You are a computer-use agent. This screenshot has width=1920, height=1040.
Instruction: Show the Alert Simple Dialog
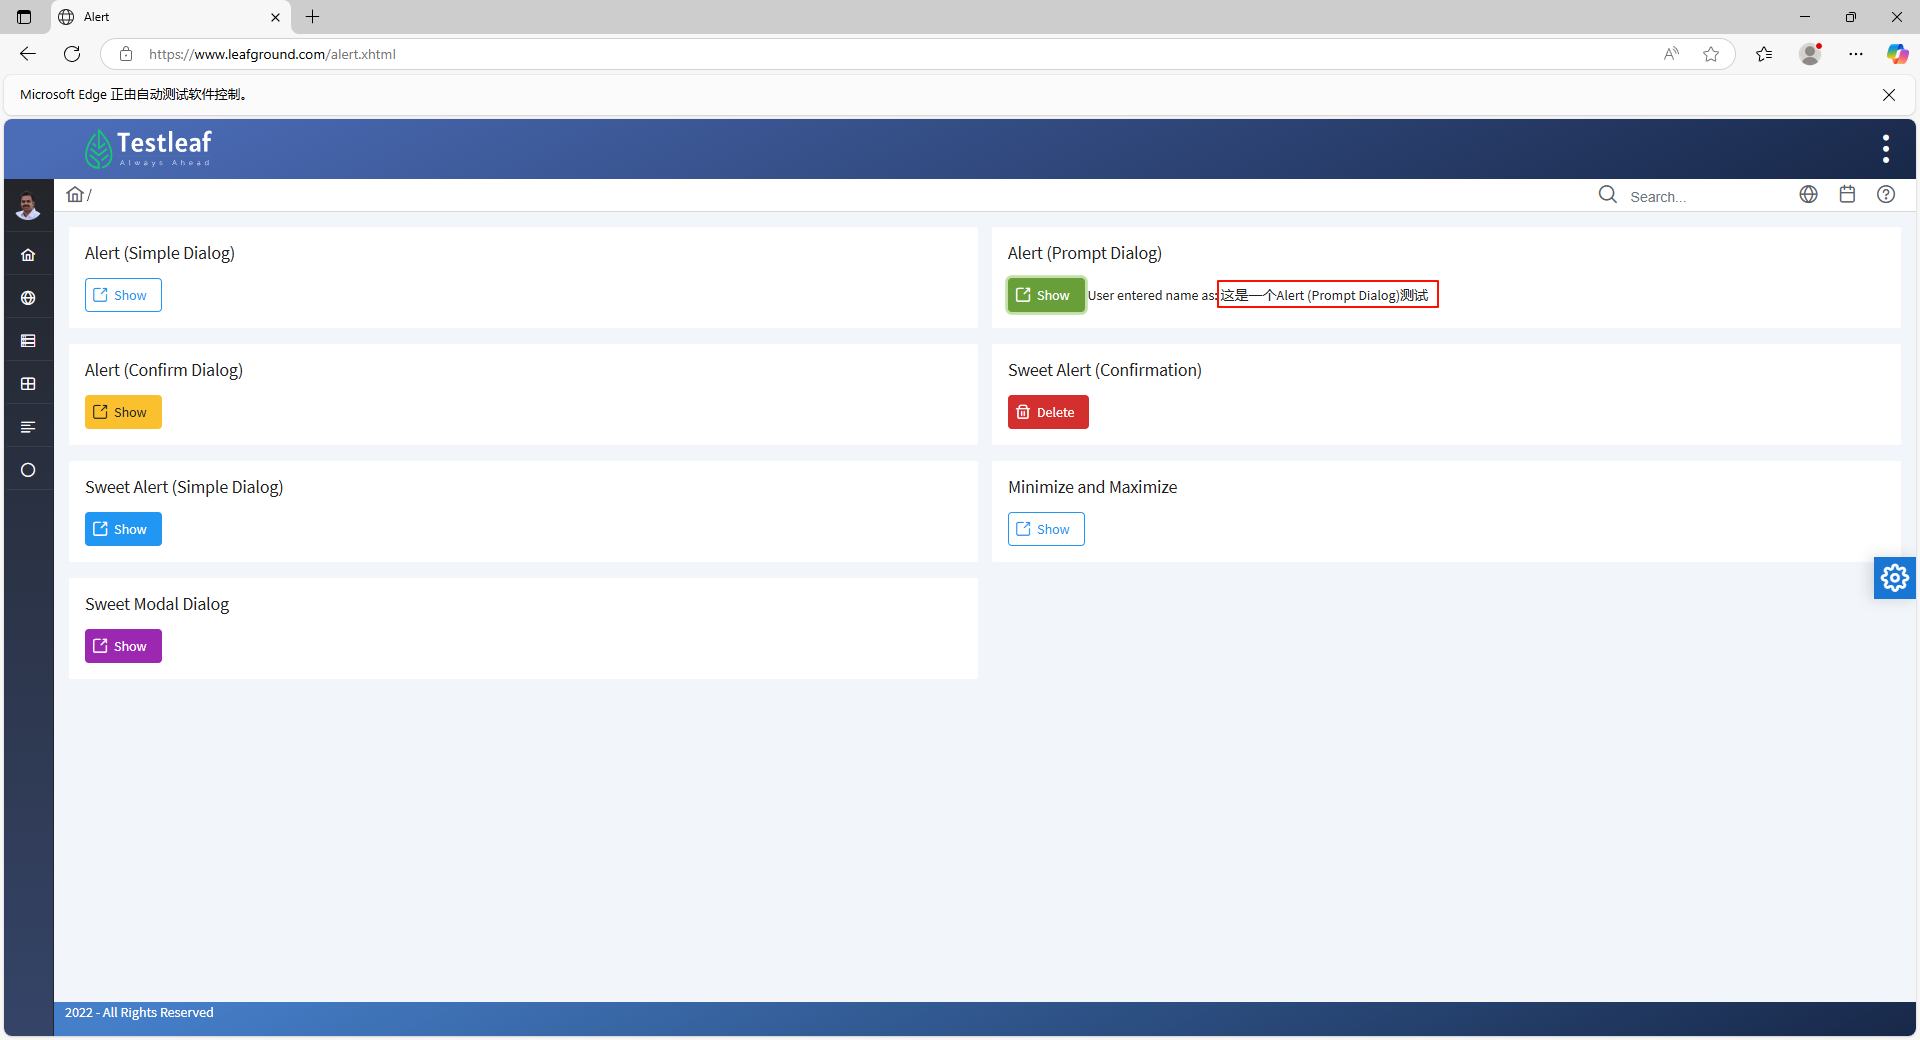123,295
